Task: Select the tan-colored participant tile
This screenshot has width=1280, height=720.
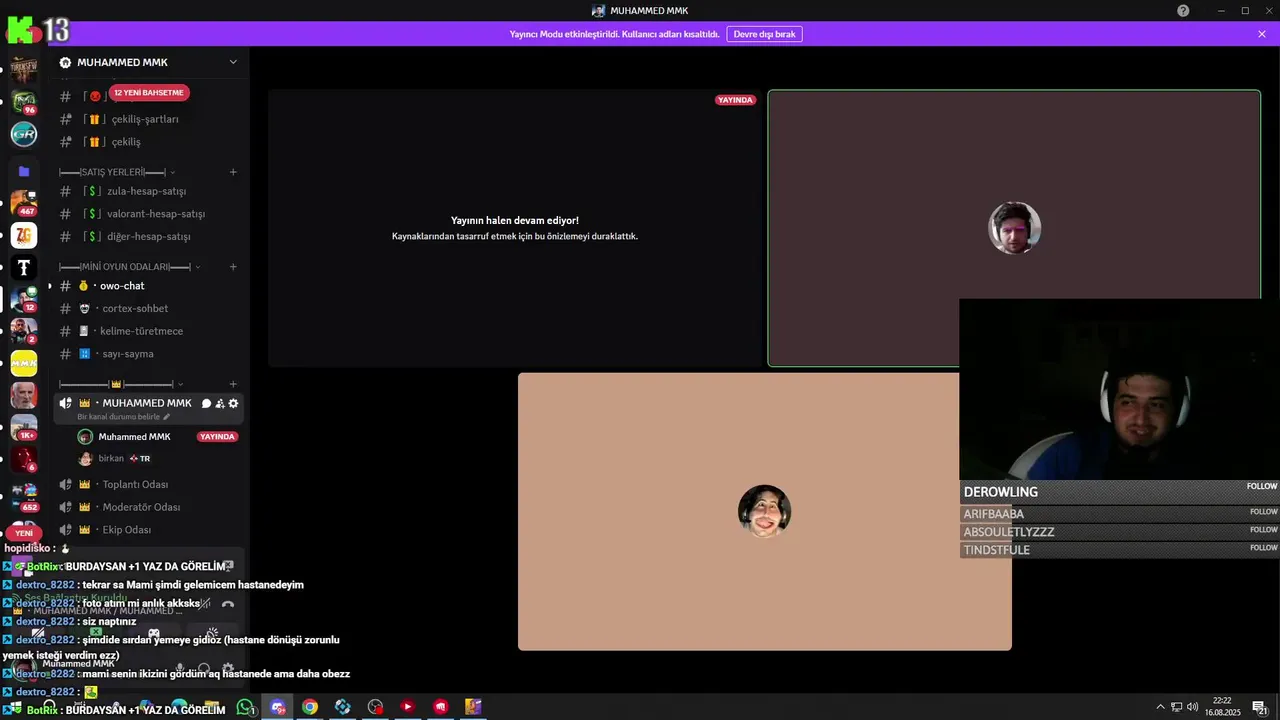Action: 764,512
